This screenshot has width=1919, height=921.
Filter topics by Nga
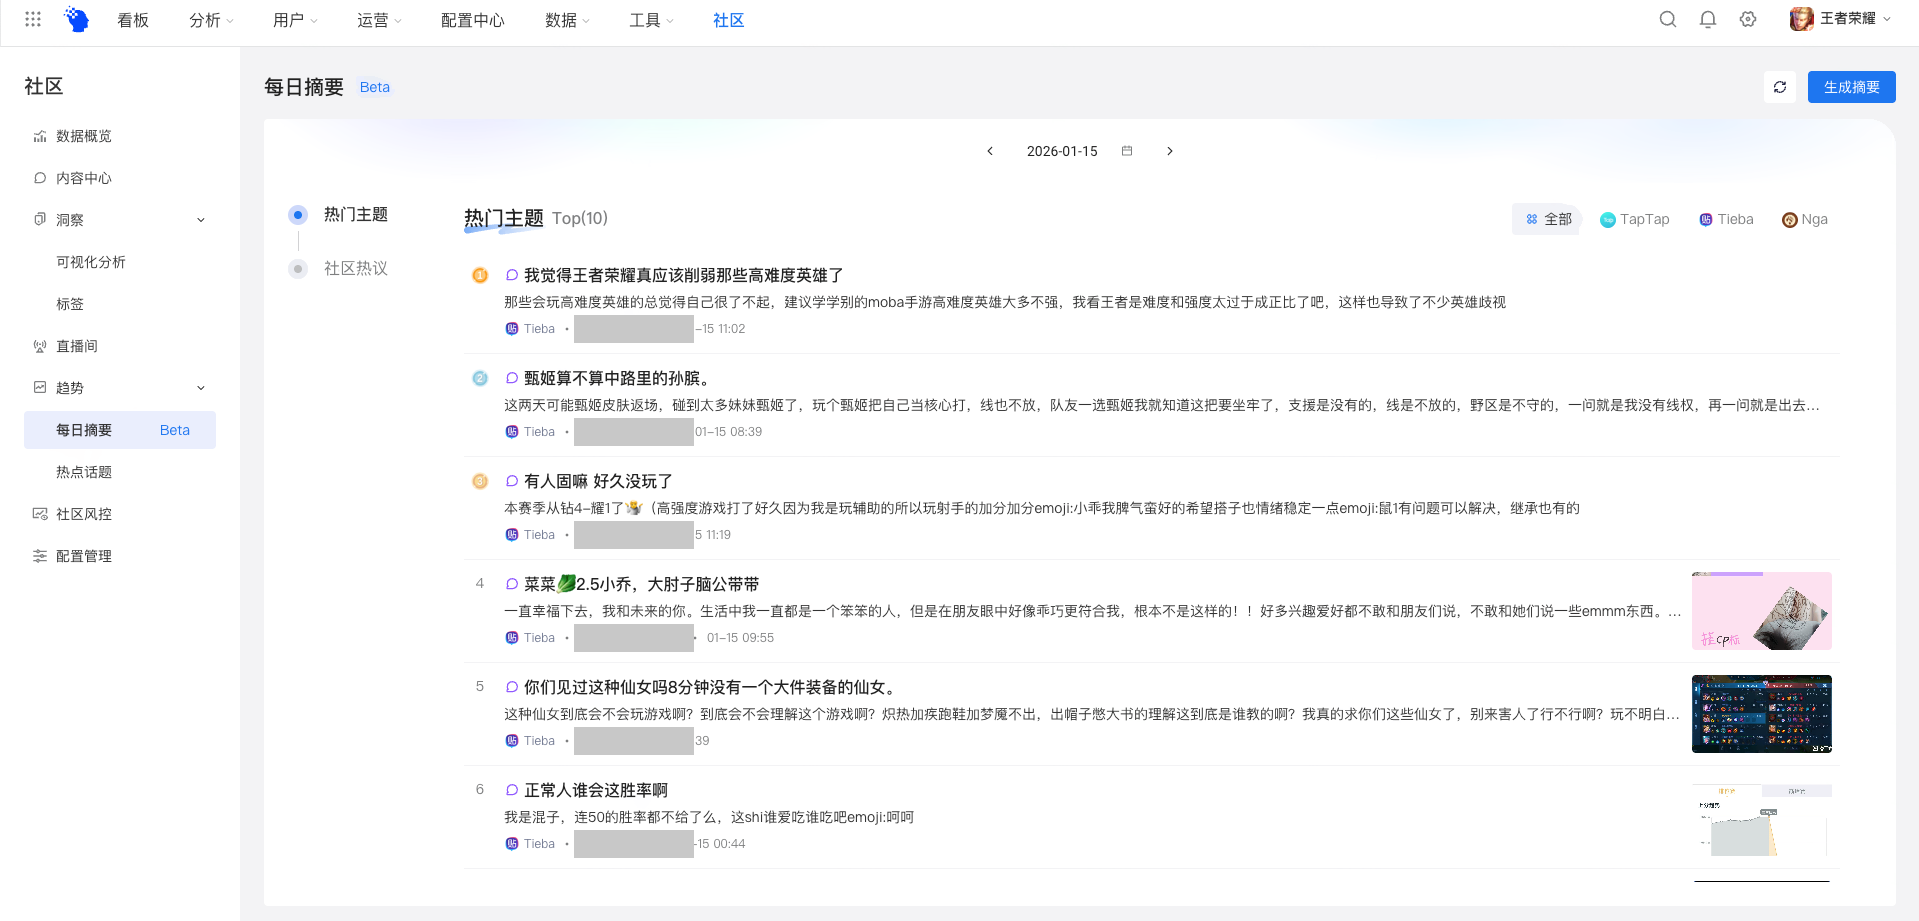(x=1805, y=219)
